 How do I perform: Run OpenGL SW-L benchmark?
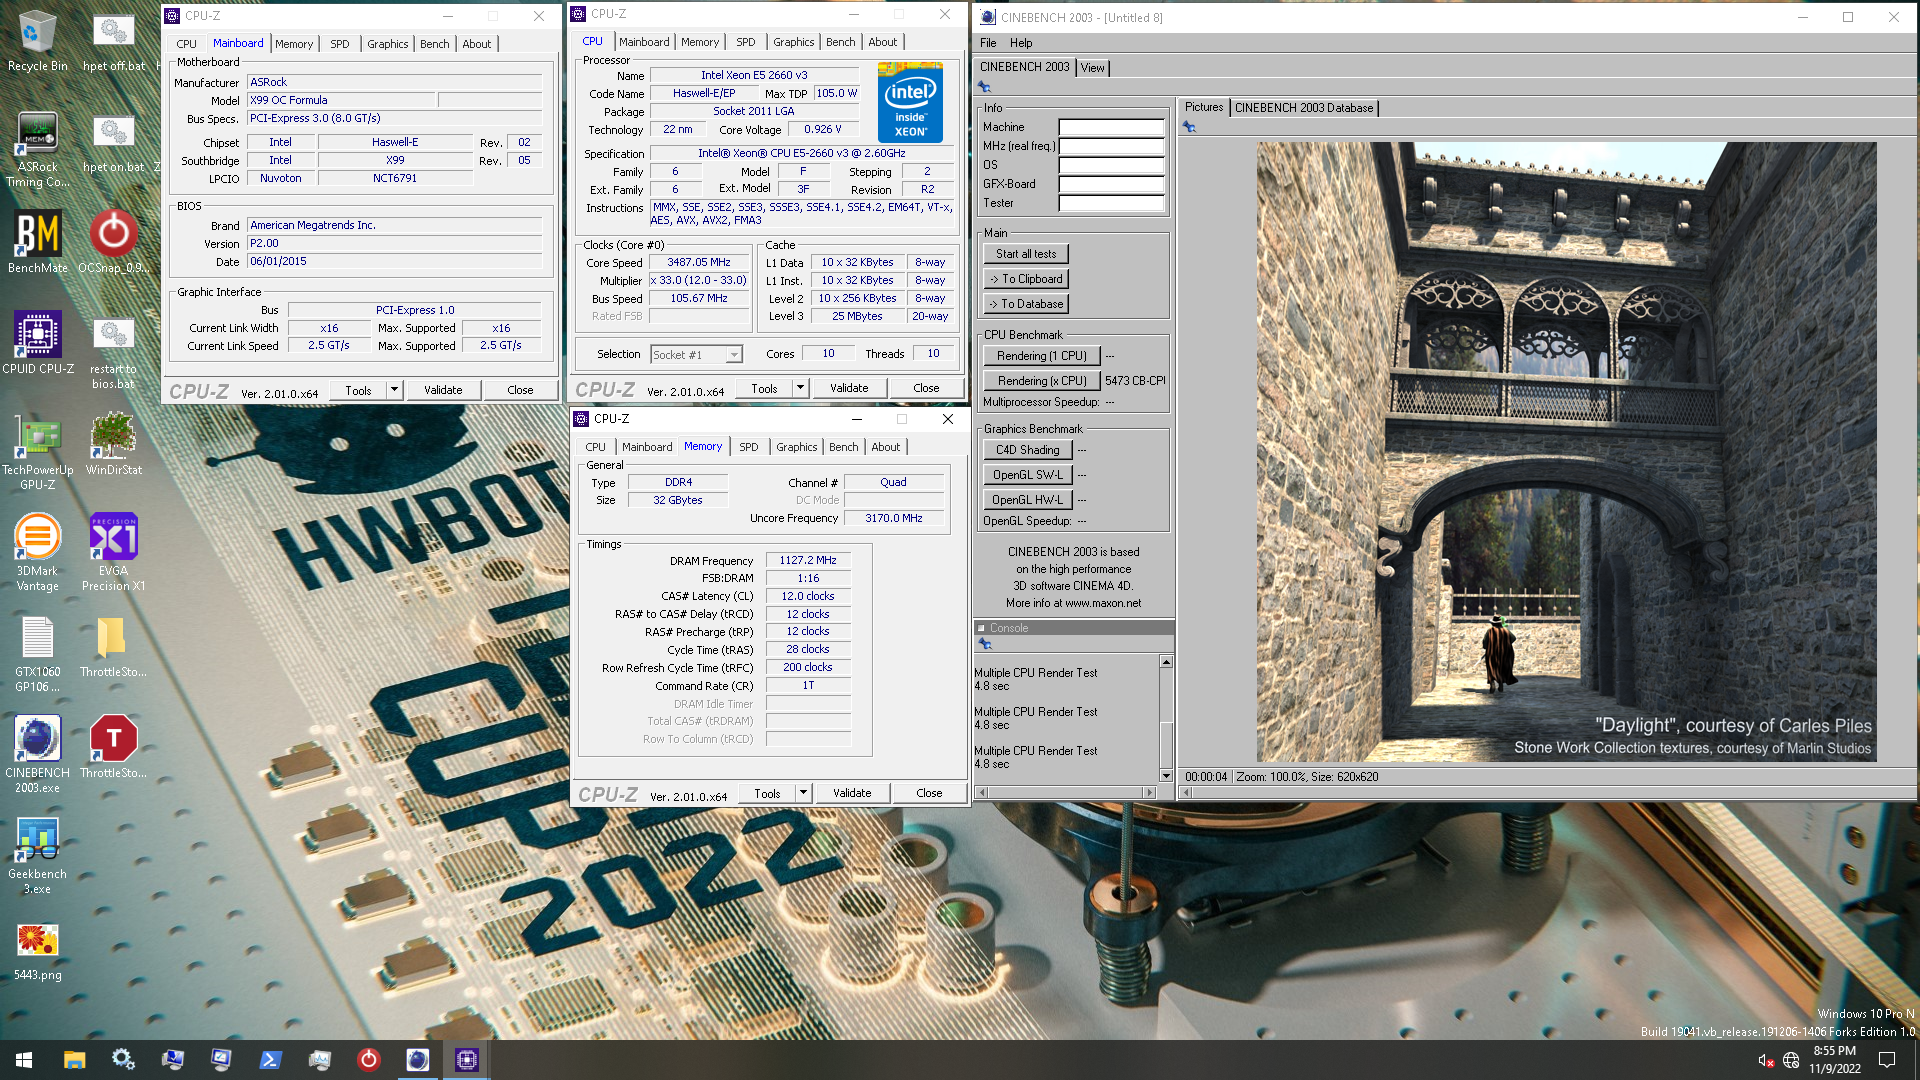[1028, 475]
